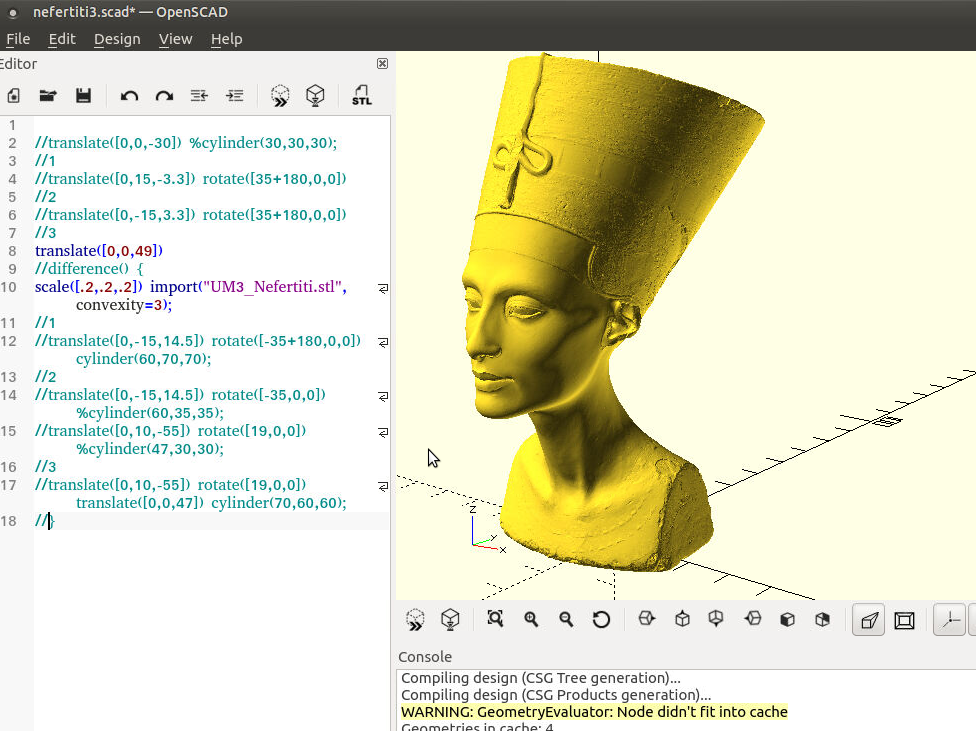
Task: Click the View All icon
Action: click(x=495, y=619)
